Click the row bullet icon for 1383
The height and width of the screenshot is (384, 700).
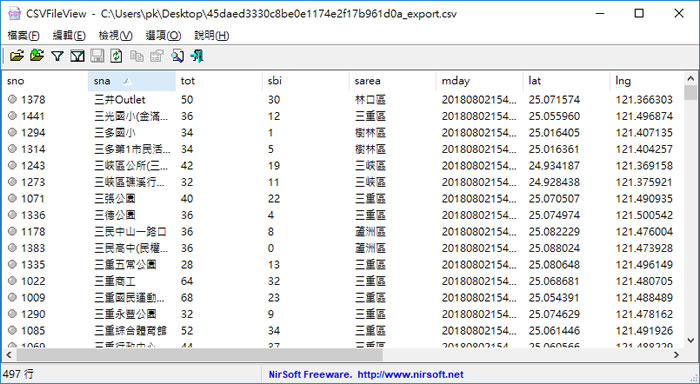click(12, 247)
